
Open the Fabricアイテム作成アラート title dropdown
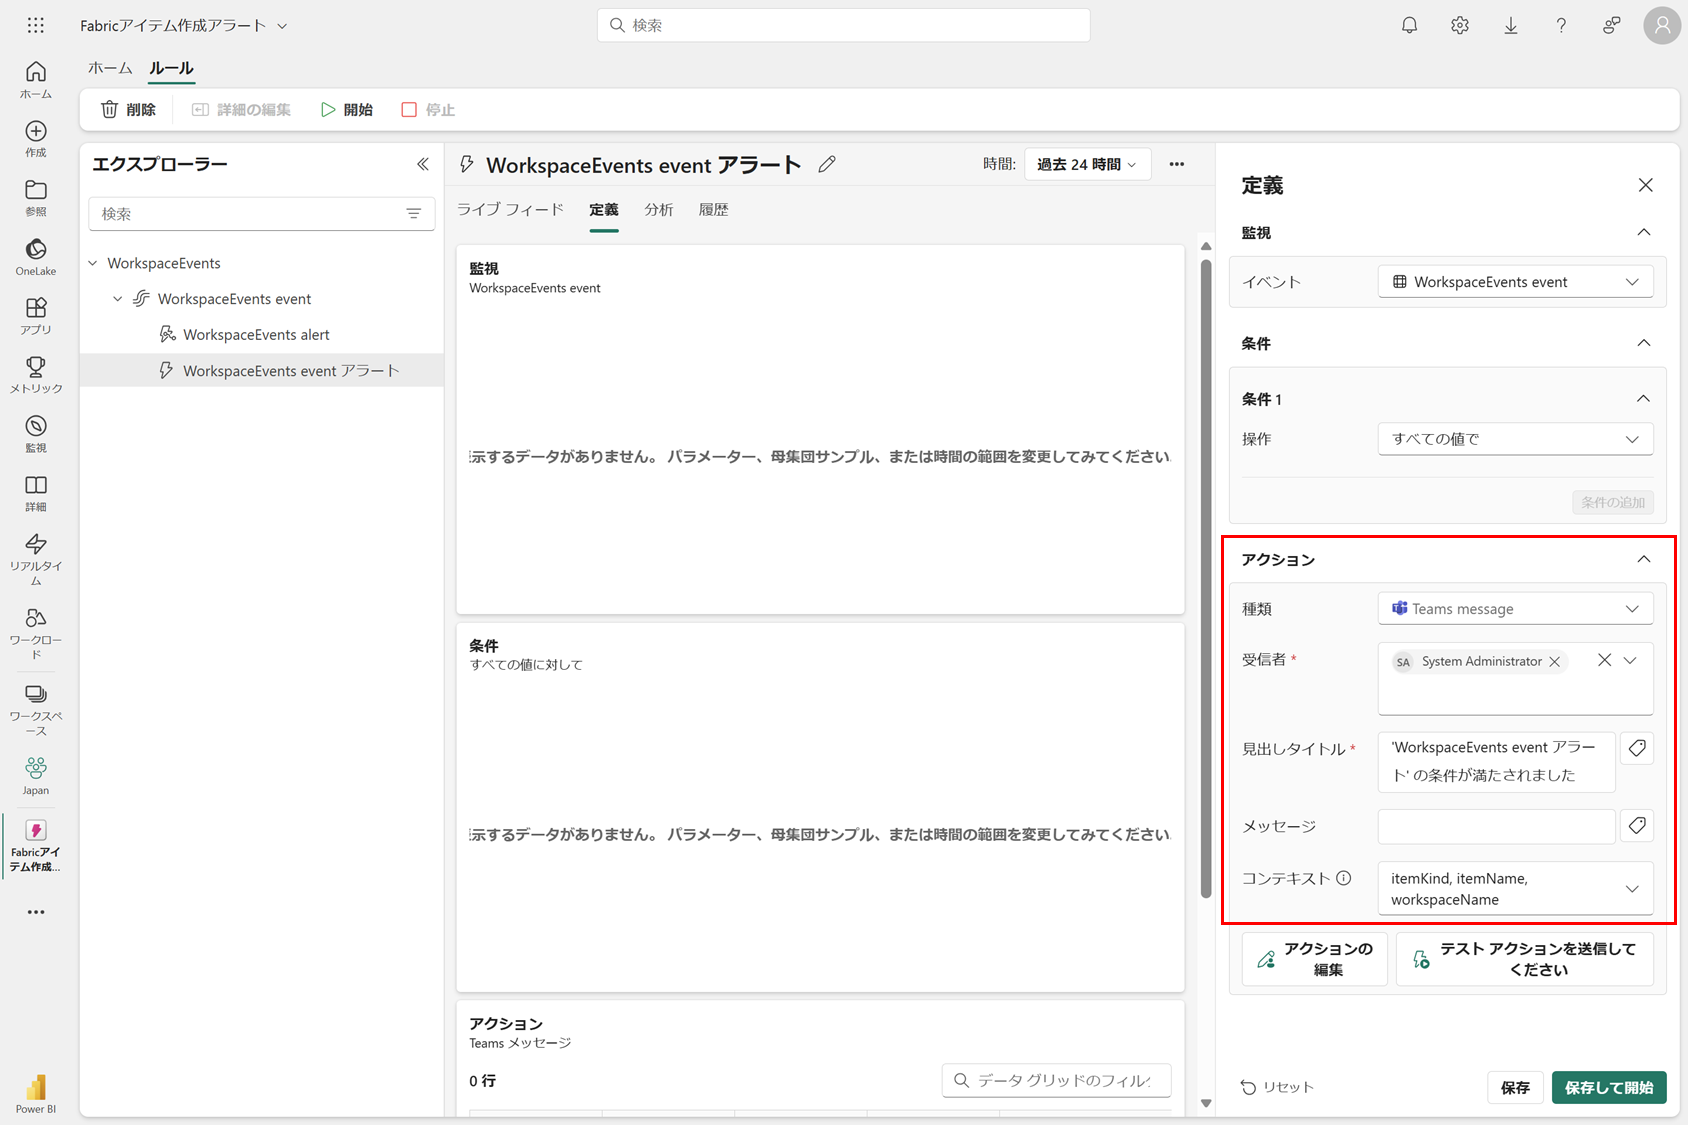tap(282, 26)
